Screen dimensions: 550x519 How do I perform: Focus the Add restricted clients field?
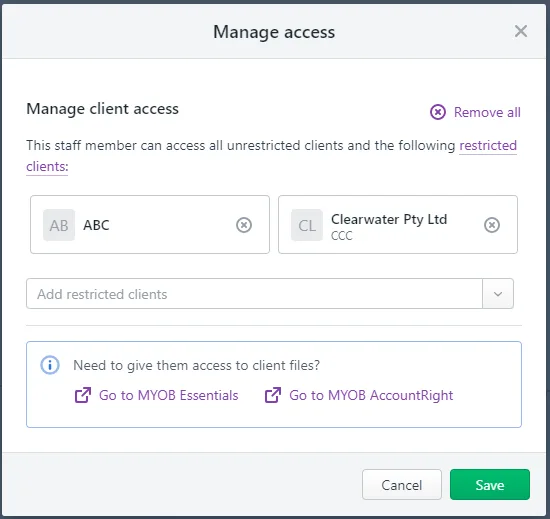pyautogui.click(x=254, y=294)
